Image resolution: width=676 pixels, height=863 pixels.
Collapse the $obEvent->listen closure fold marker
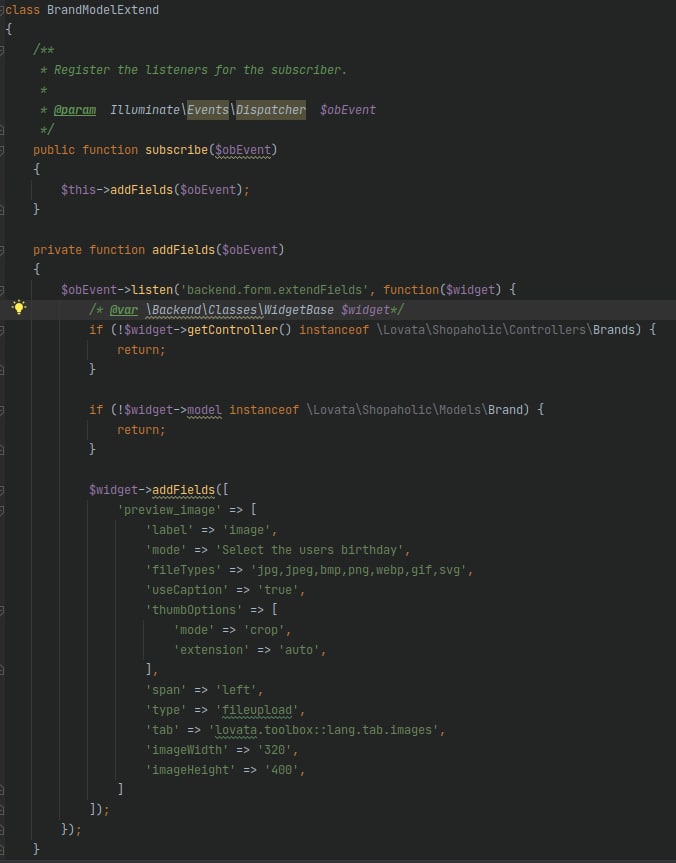[2, 290]
